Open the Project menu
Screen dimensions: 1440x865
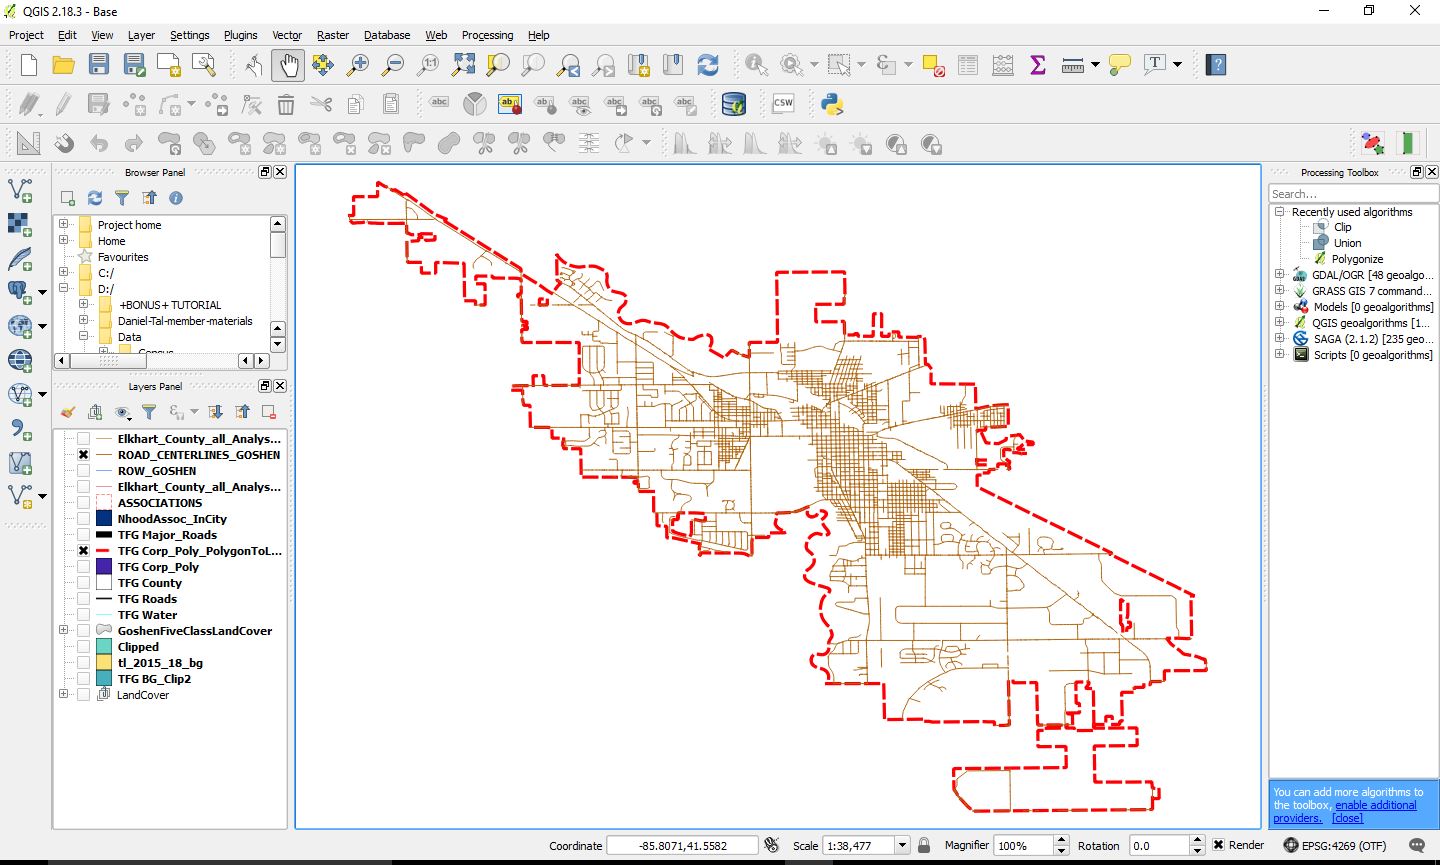pyautogui.click(x=26, y=35)
